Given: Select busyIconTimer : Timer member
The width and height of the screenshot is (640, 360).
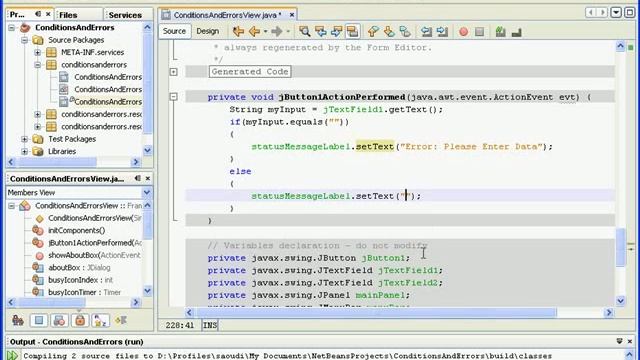Looking at the screenshot, I should pos(84,292).
